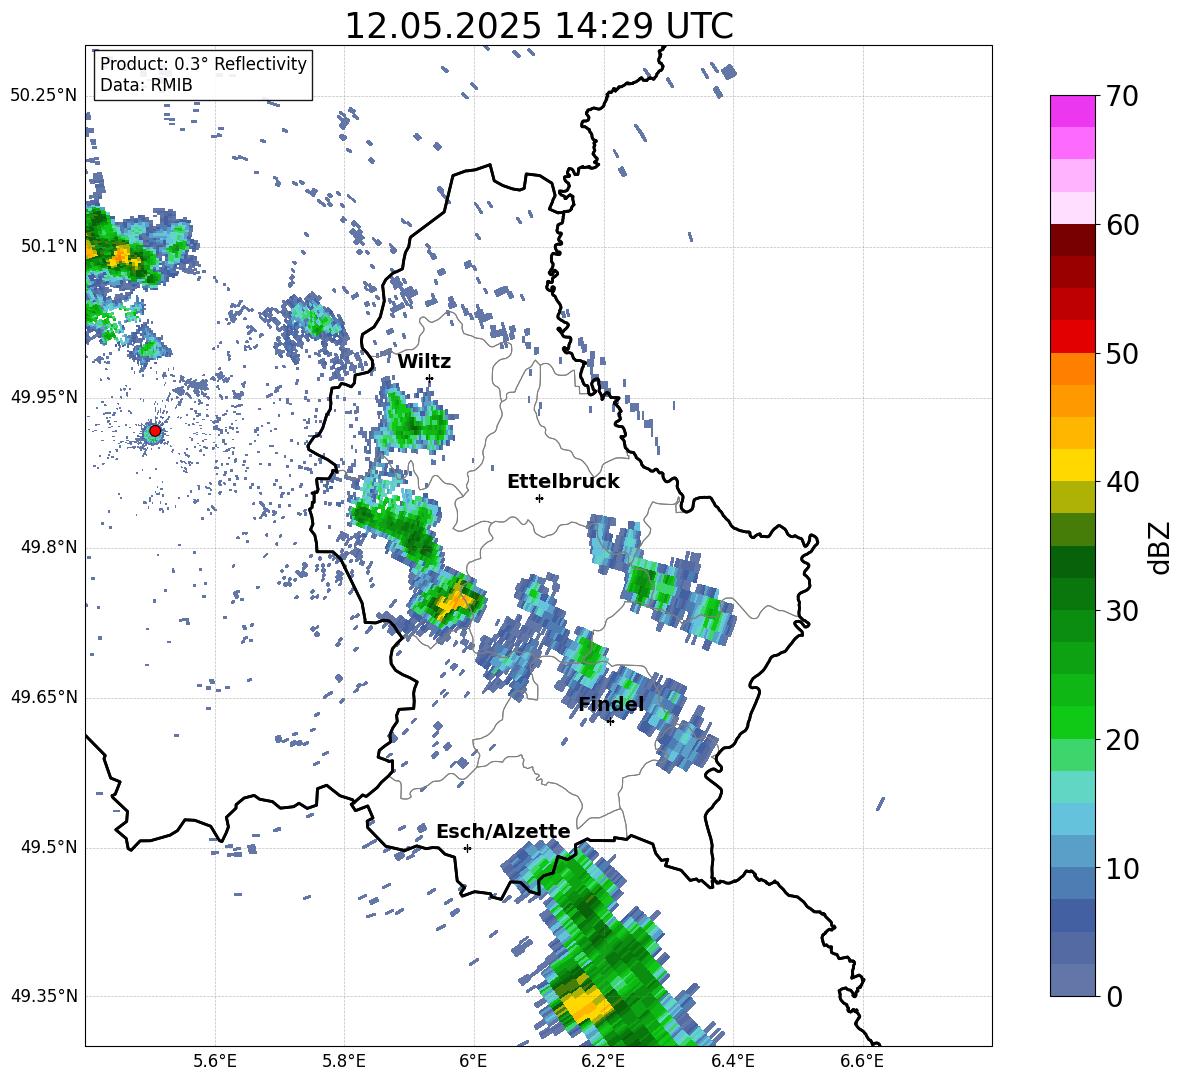The height and width of the screenshot is (1081, 1184).
Task: Click the Ettelbruck city label
Action: point(563,482)
